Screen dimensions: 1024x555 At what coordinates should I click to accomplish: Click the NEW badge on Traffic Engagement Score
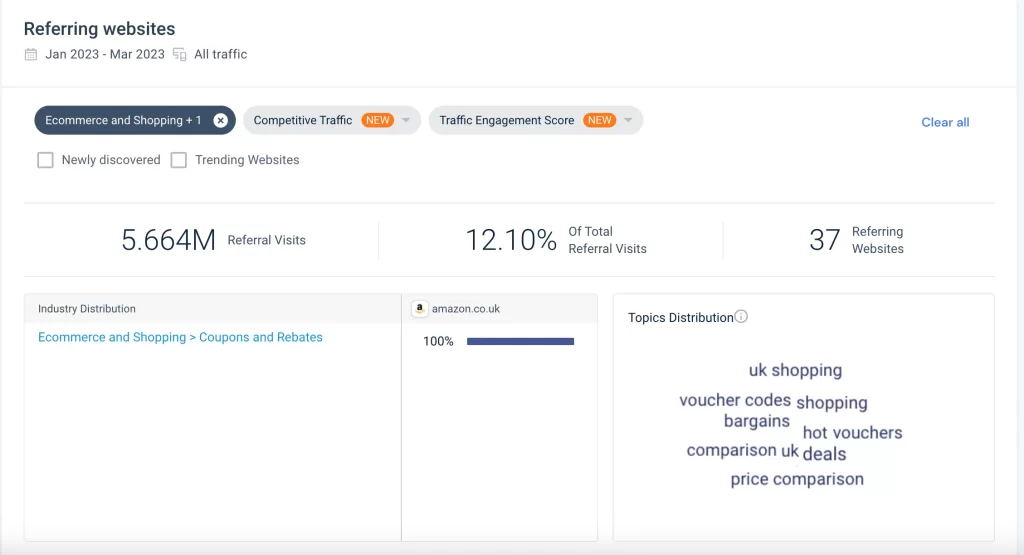(600, 120)
